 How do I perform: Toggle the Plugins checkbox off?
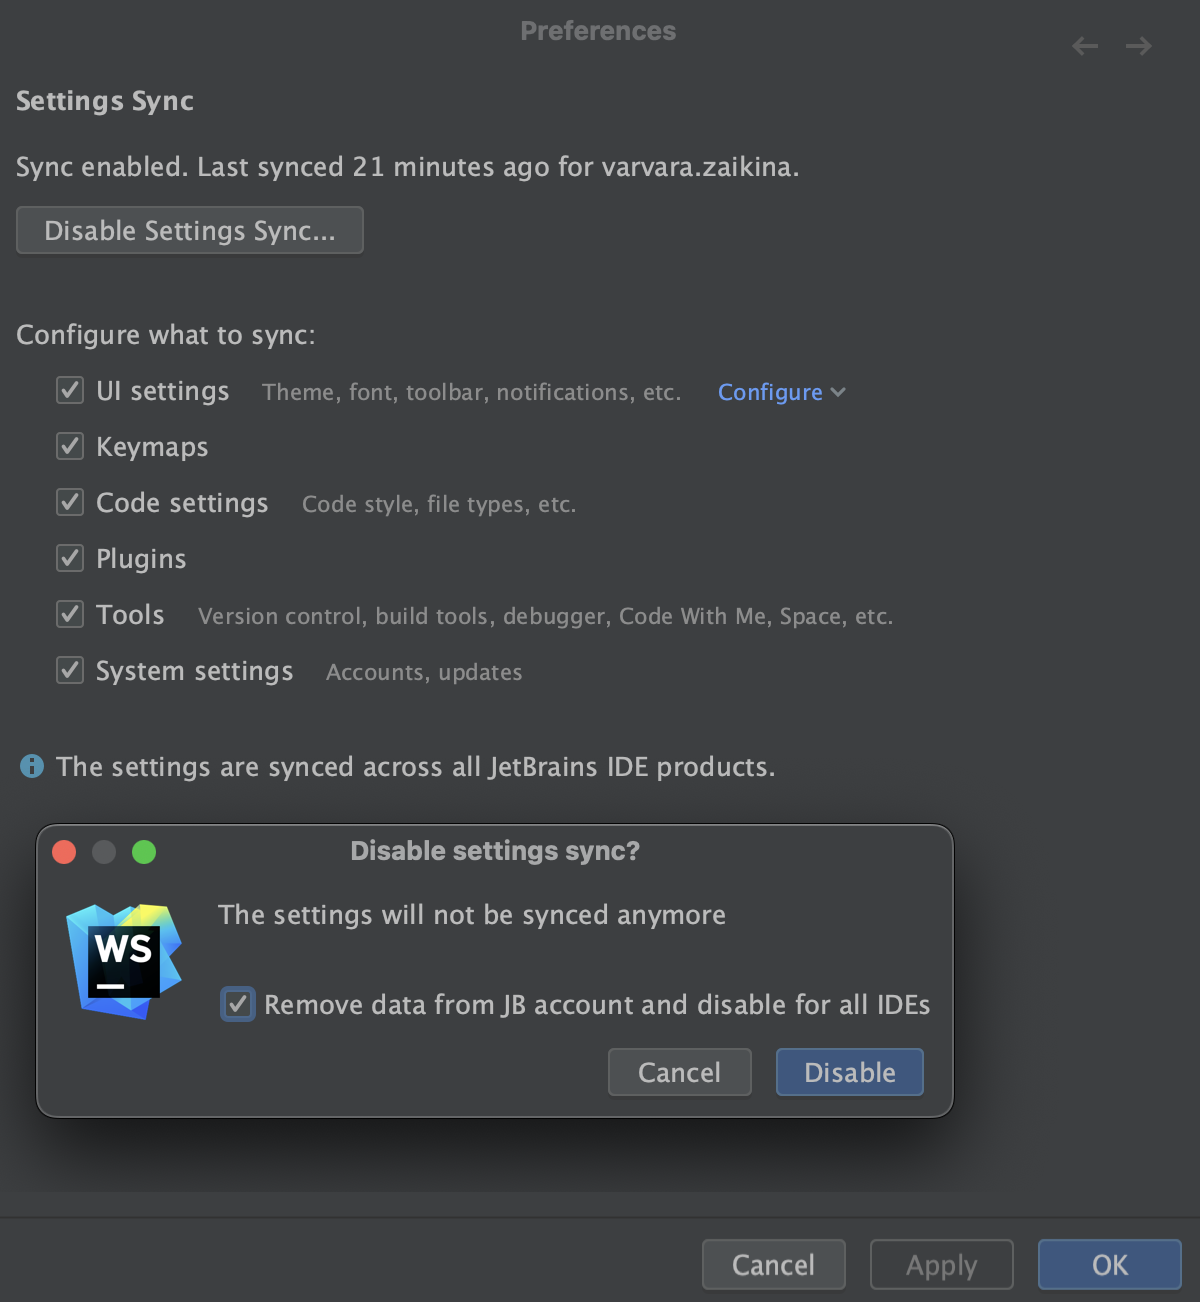coord(69,558)
